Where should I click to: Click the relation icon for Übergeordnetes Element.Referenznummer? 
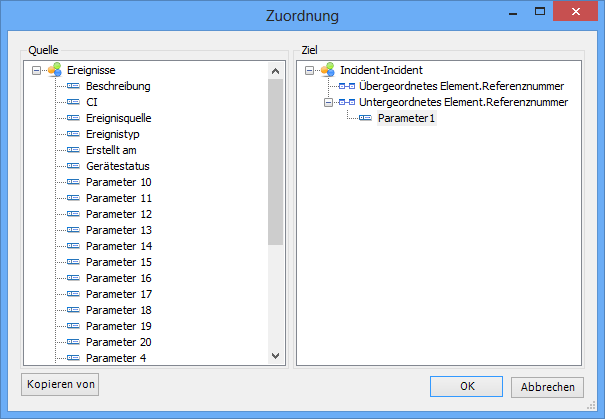[347, 87]
